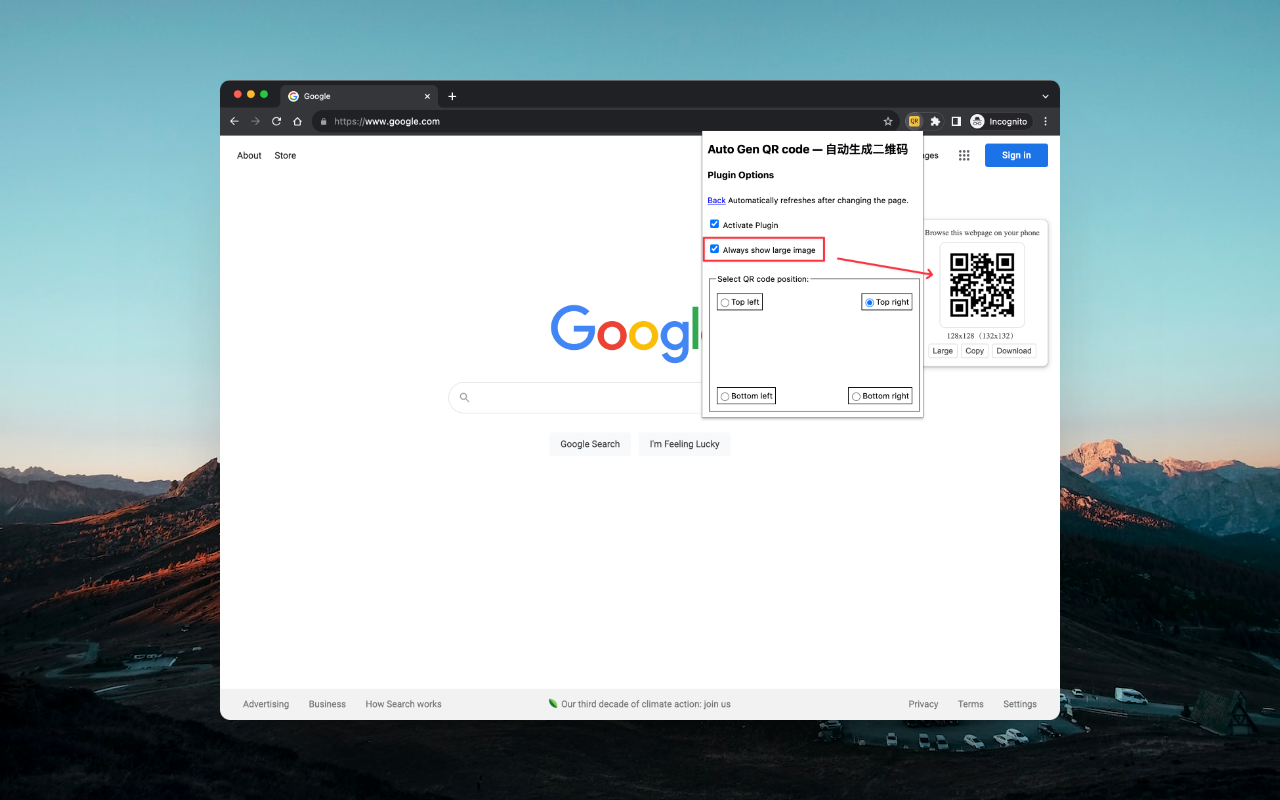This screenshot has width=1280, height=800.
Task: Open the Business footer link
Action: pos(327,704)
